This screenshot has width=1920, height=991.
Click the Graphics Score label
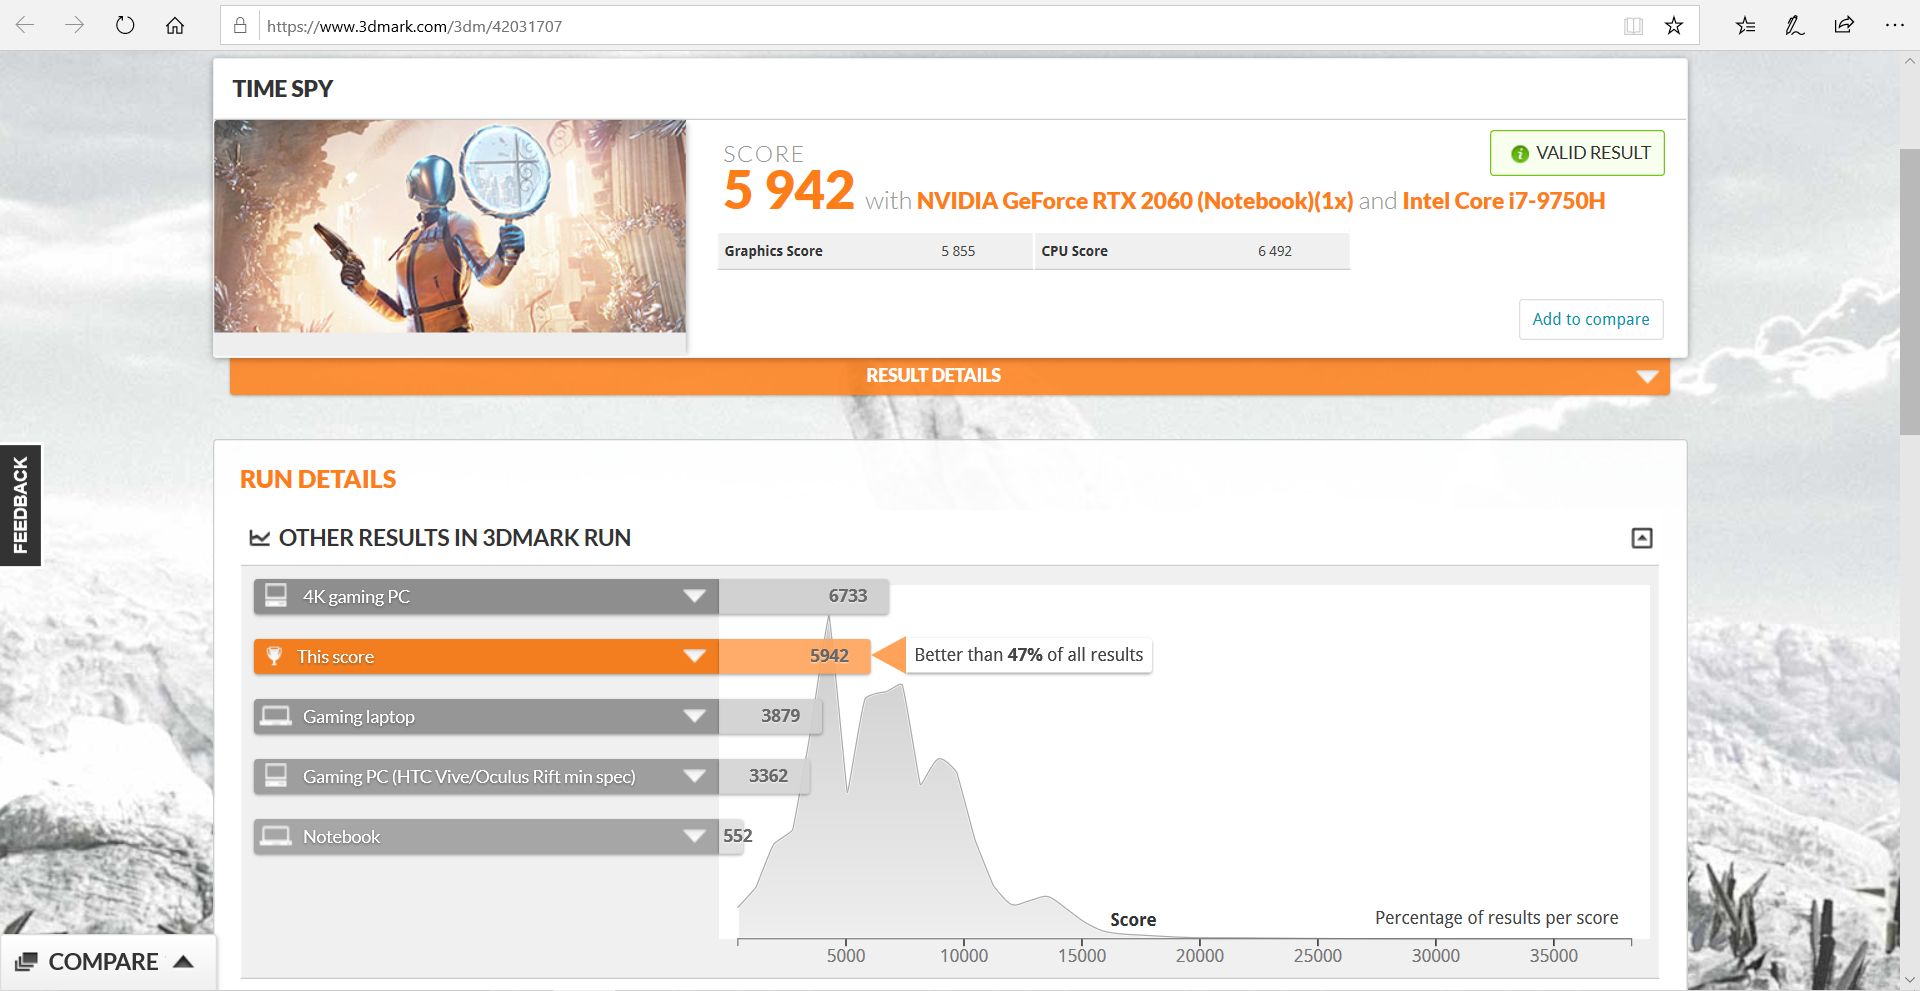pos(773,251)
